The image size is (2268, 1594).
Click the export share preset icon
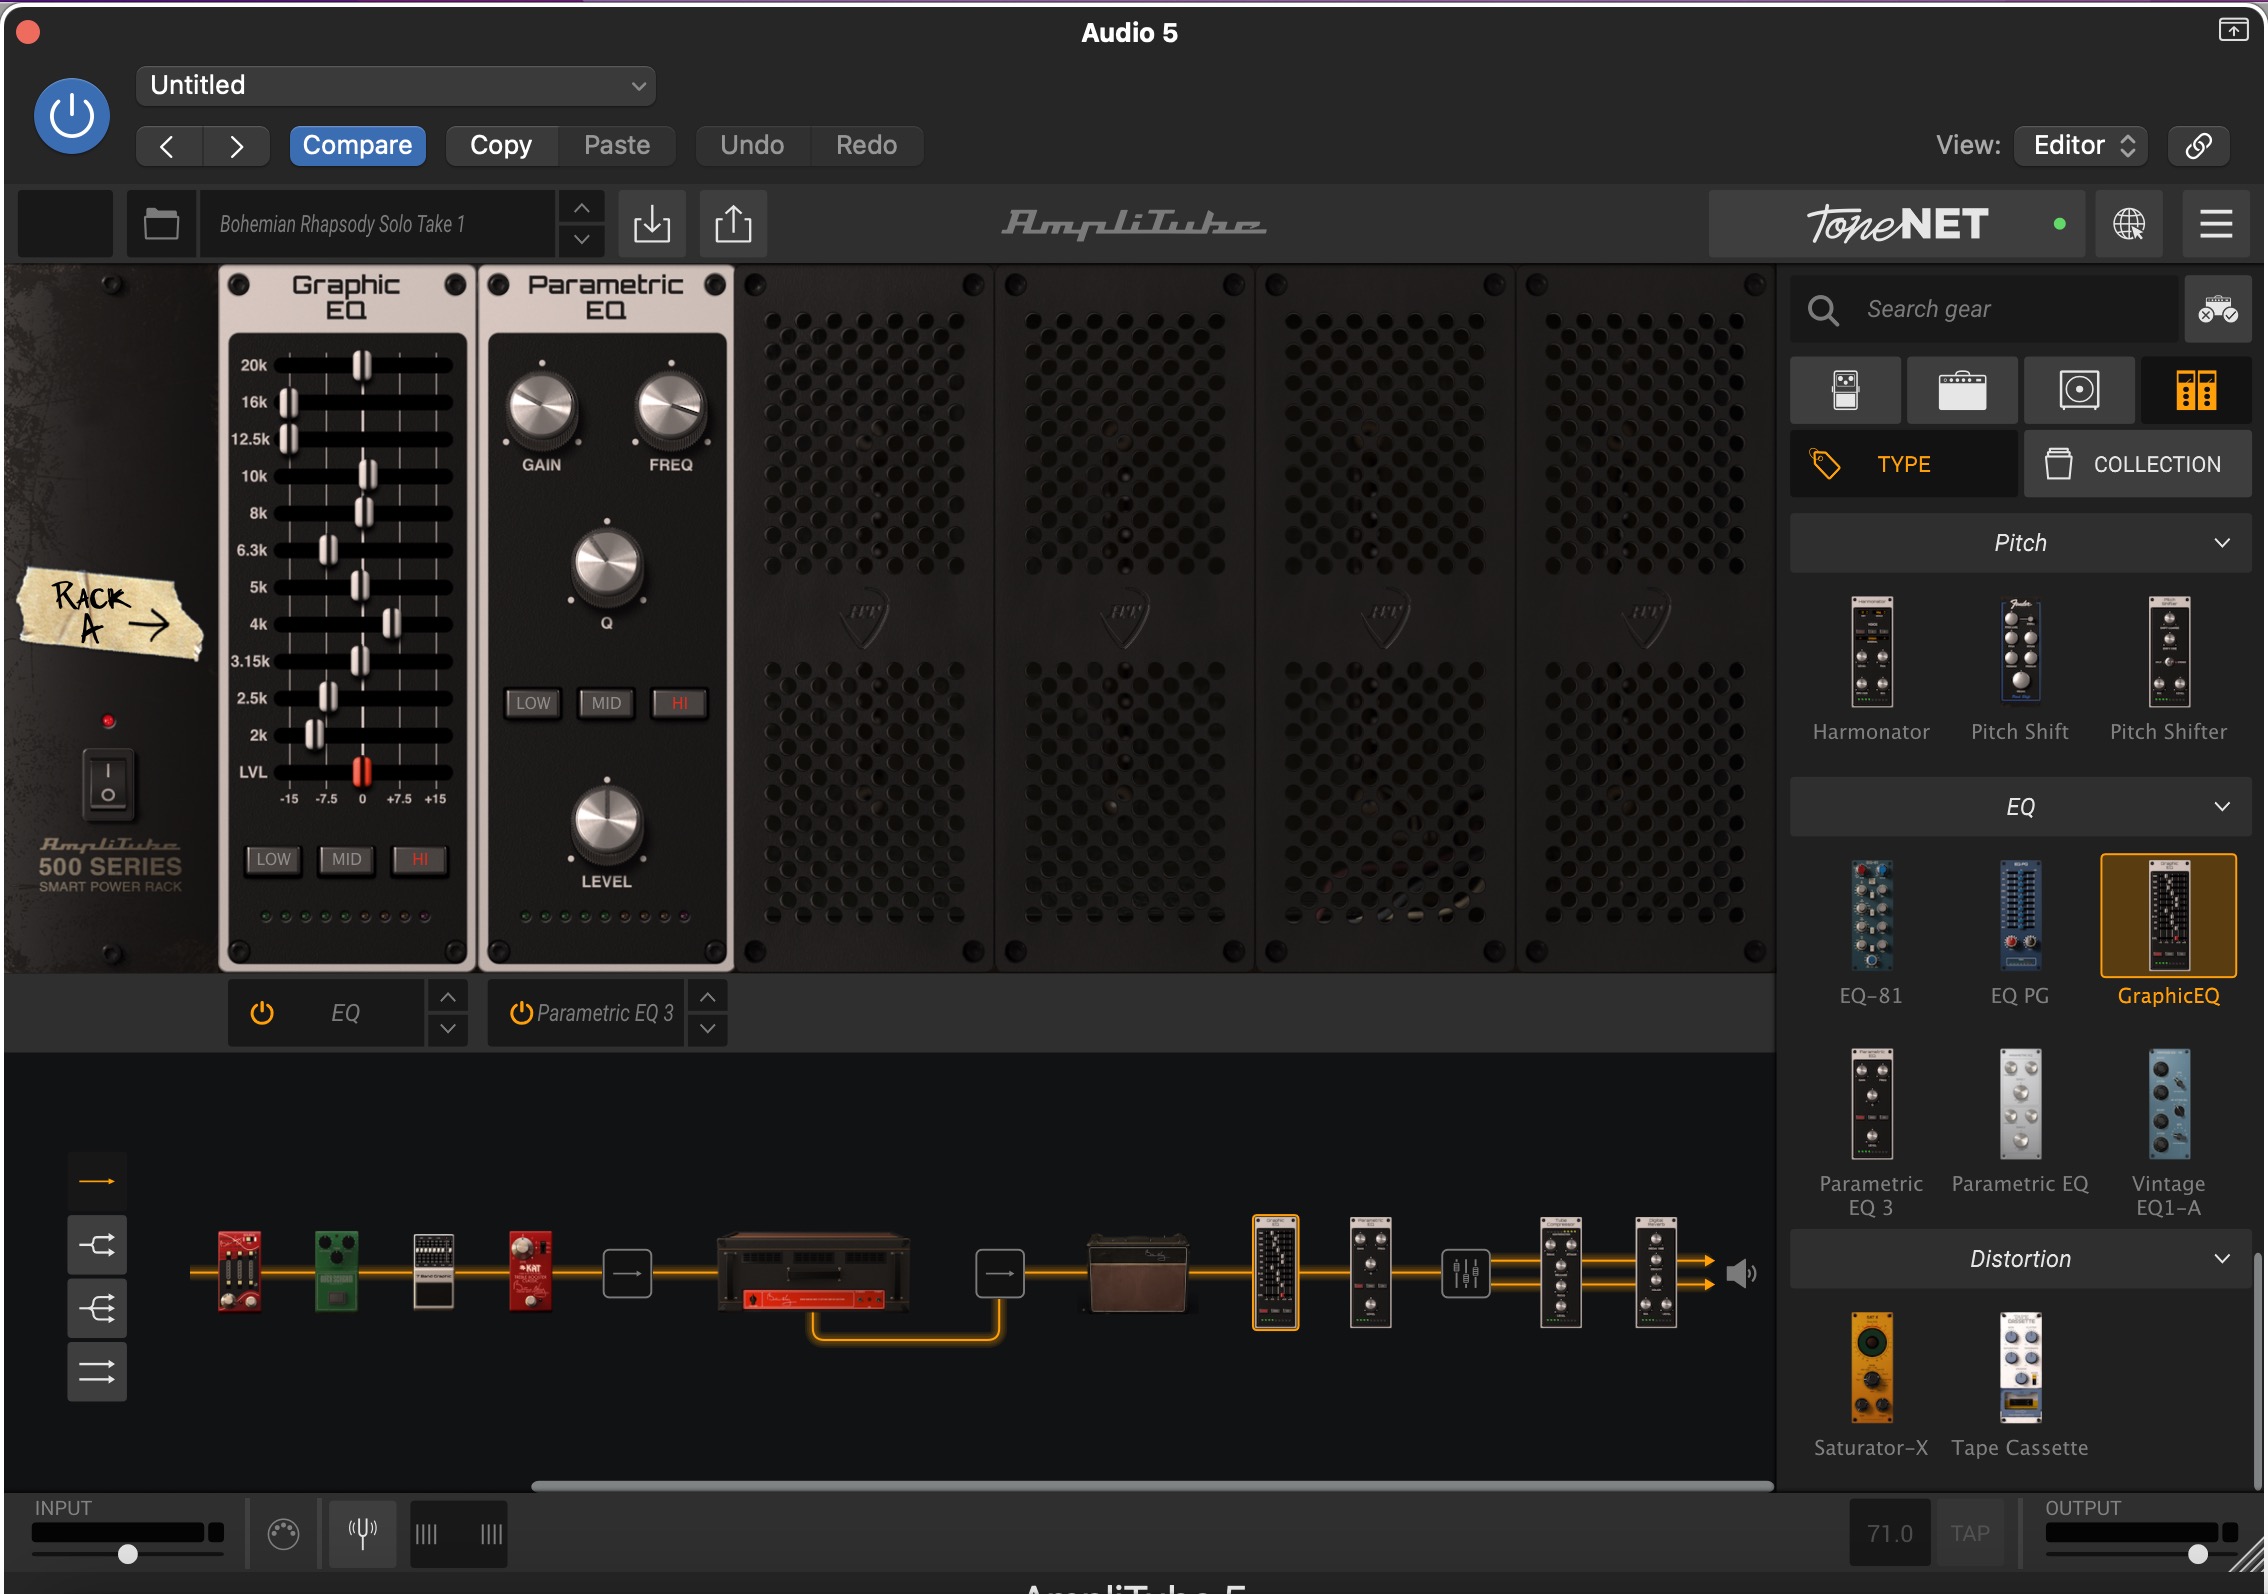(x=733, y=224)
